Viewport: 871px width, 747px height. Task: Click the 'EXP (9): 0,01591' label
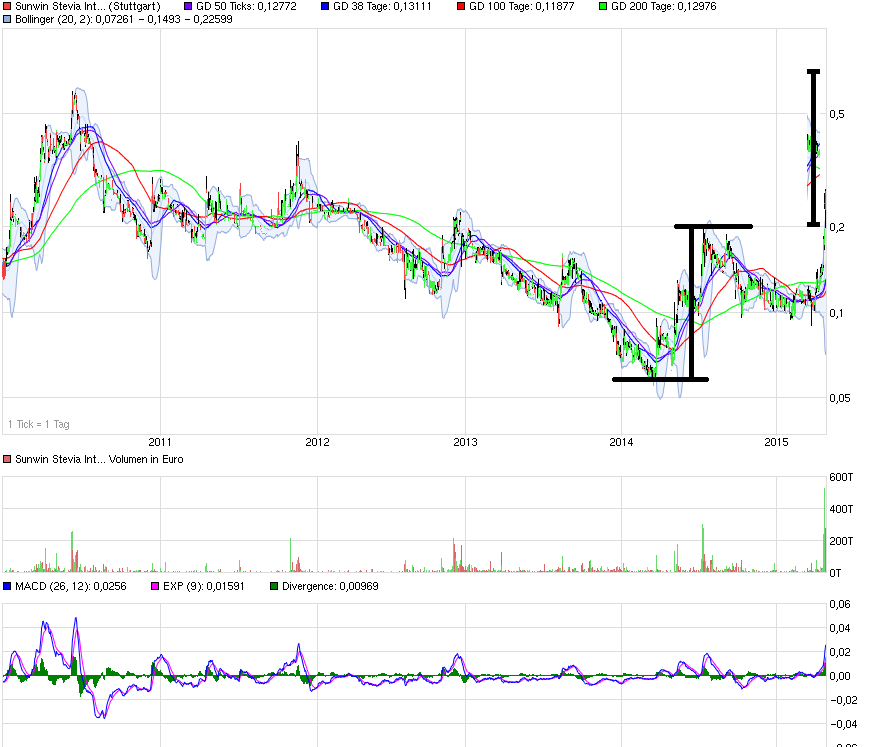203,586
